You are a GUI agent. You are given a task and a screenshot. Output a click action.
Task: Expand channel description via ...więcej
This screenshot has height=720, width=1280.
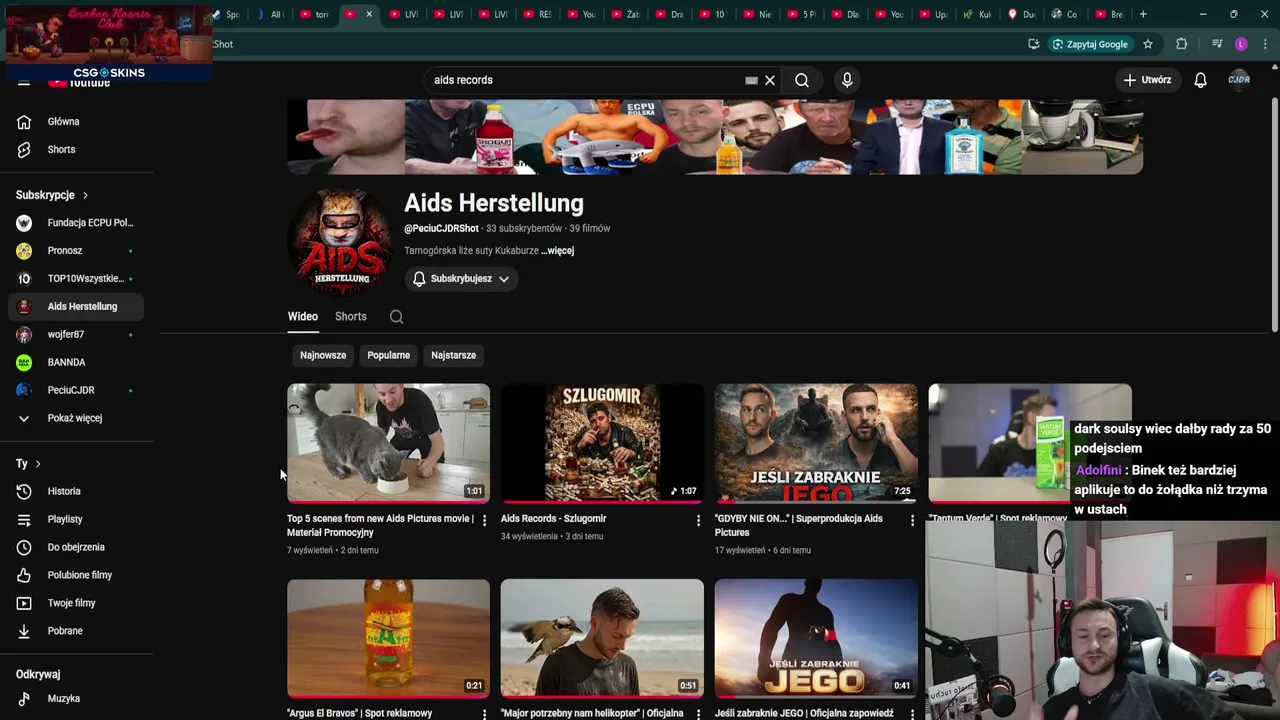click(x=558, y=251)
